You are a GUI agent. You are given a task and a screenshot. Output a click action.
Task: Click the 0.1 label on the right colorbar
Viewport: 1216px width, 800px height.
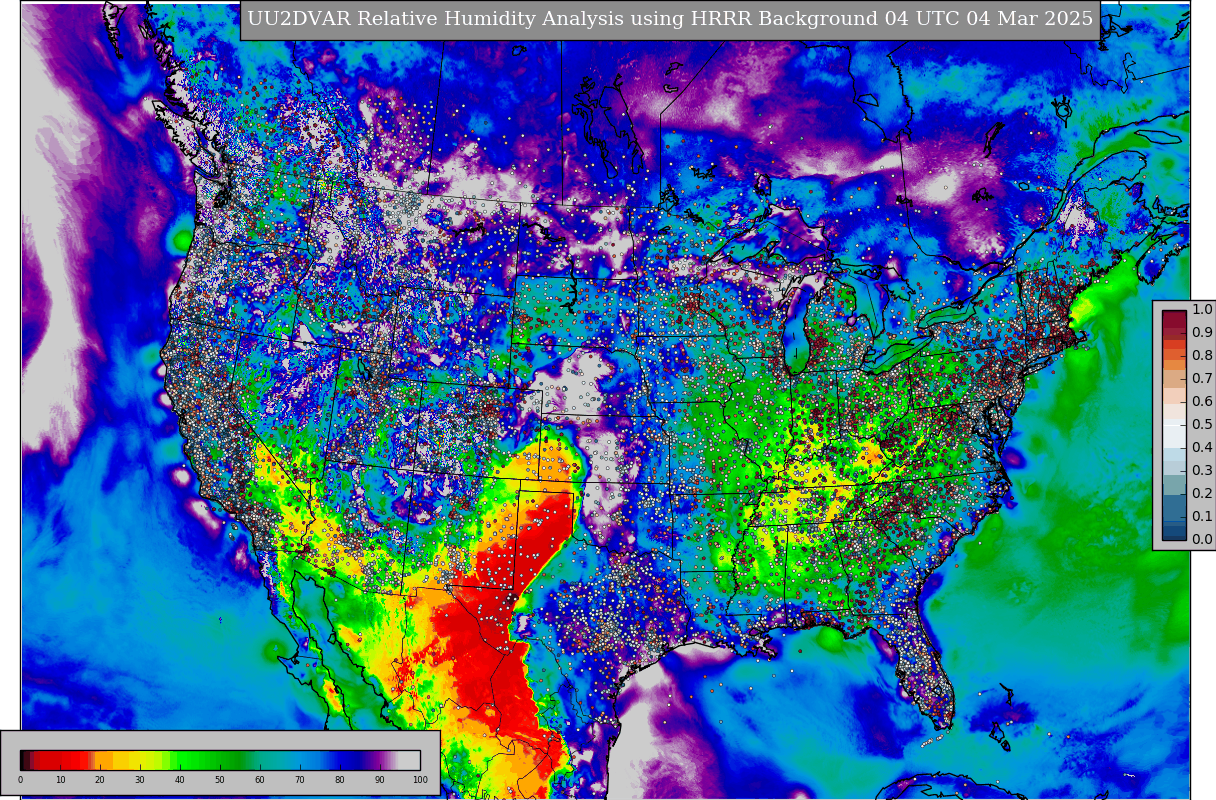tap(1202, 516)
